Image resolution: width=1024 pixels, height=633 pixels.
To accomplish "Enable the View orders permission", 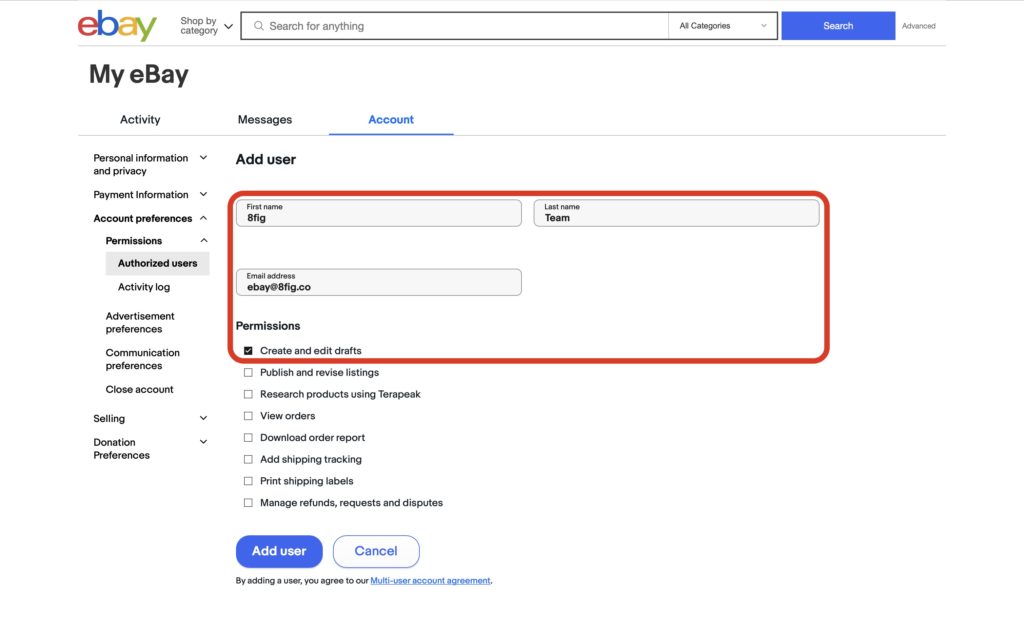I will point(248,416).
